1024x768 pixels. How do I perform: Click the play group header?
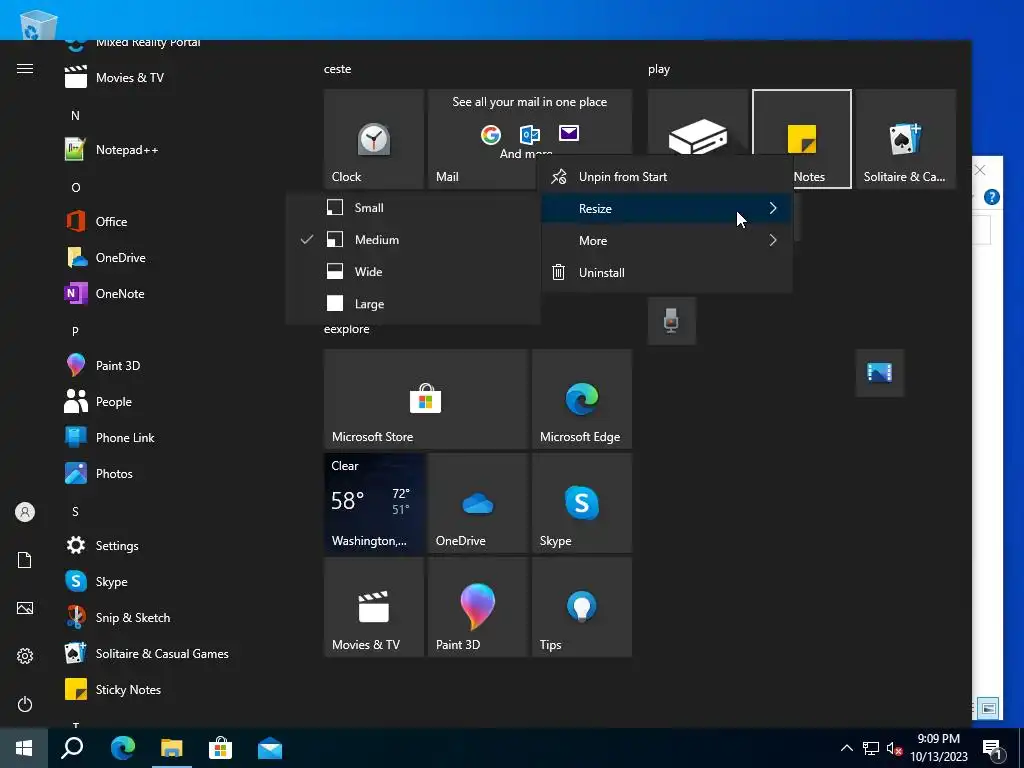[x=659, y=69]
